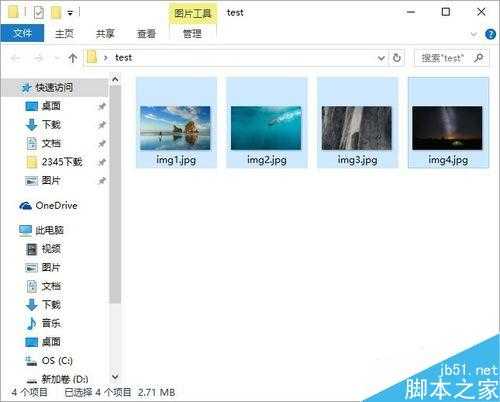Viewport: 500px width, 402px height.
Task: Open the address bar history dropdown
Action: click(381, 58)
